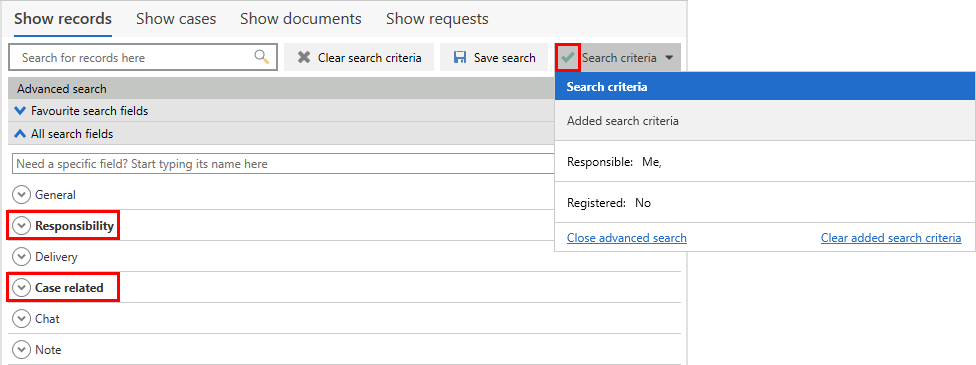This screenshot has height=365, width=976.
Task: Click the Advanced search header bar
Action: coord(281,88)
